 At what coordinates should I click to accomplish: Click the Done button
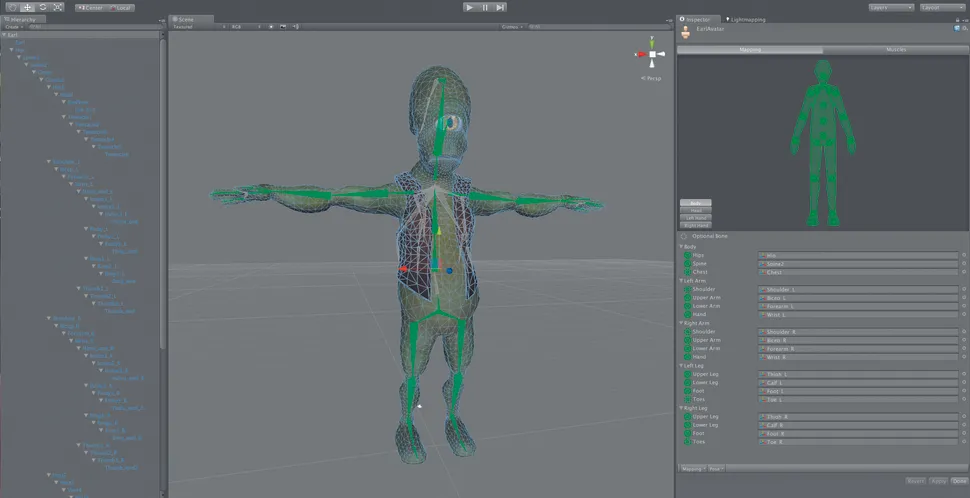[959, 480]
